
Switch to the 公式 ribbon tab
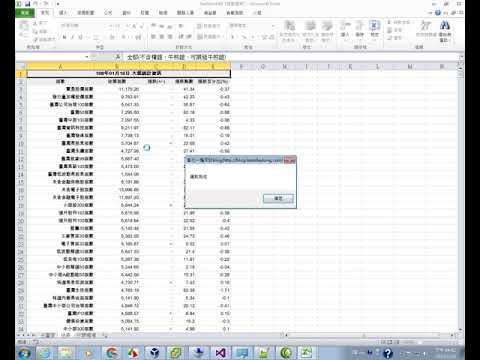108,13
